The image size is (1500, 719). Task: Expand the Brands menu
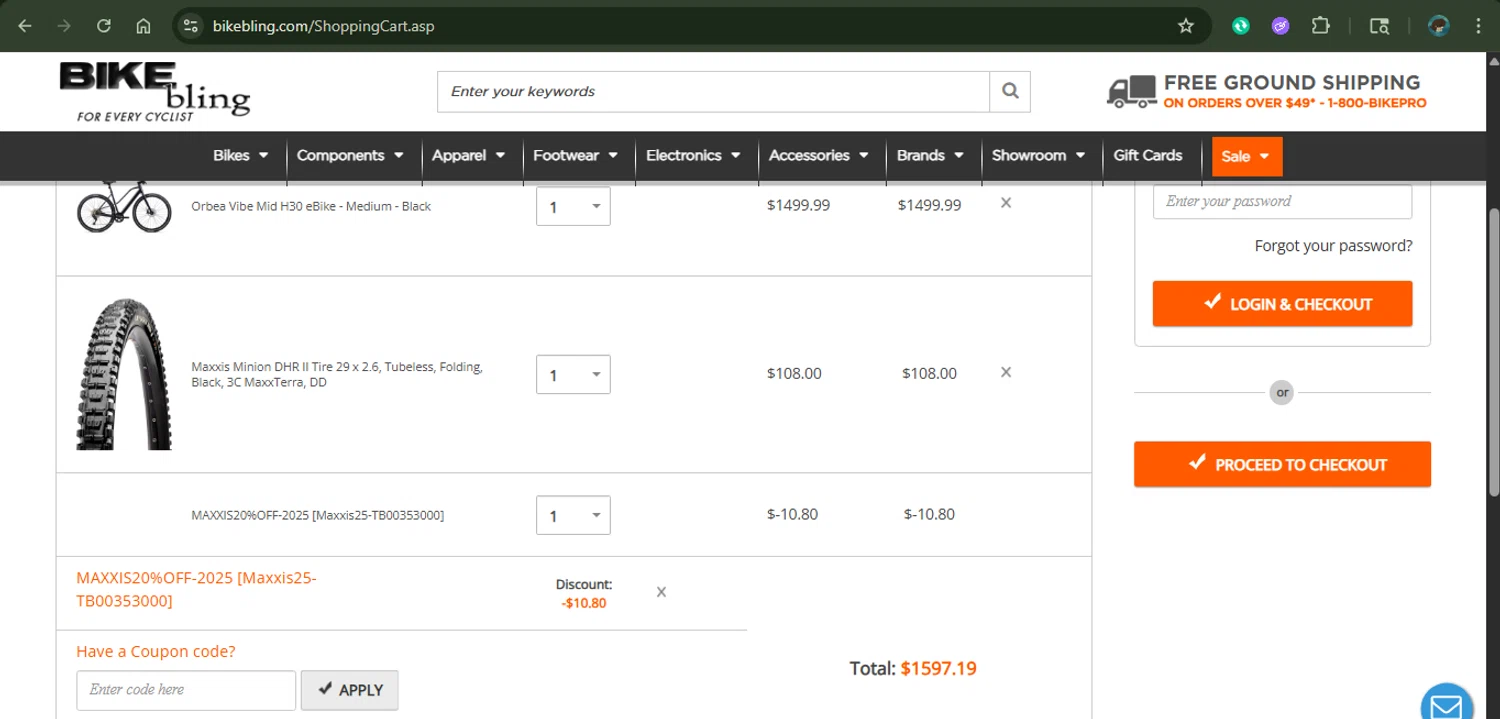(x=931, y=156)
